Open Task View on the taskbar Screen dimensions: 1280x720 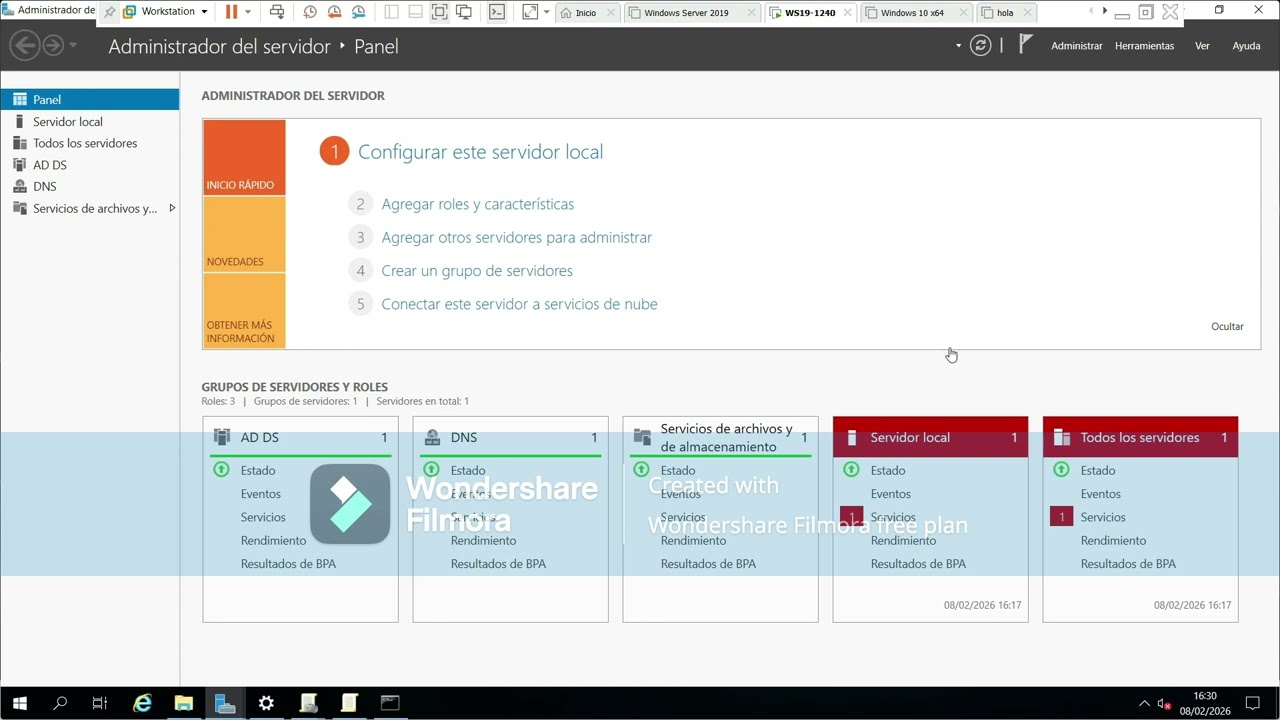point(100,703)
